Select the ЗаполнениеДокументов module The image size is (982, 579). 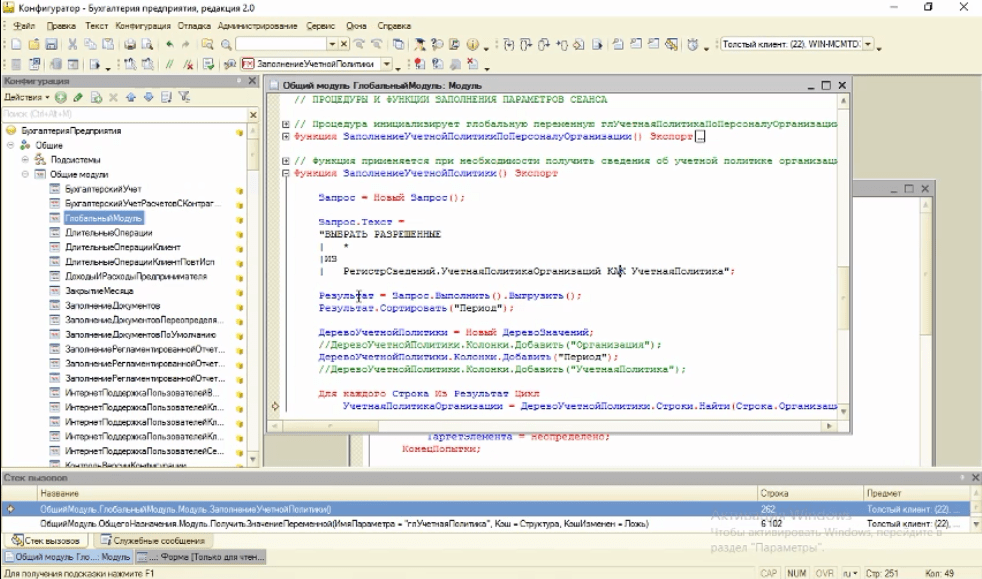[x=113, y=305]
